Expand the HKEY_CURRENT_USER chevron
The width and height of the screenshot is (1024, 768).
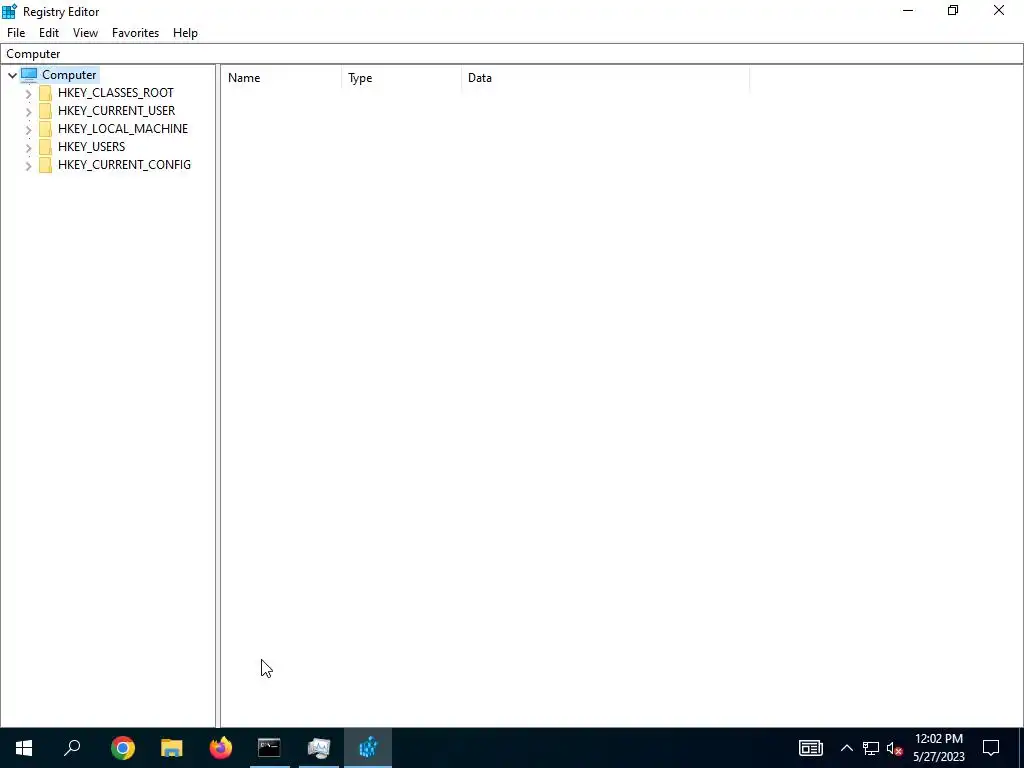click(28, 111)
